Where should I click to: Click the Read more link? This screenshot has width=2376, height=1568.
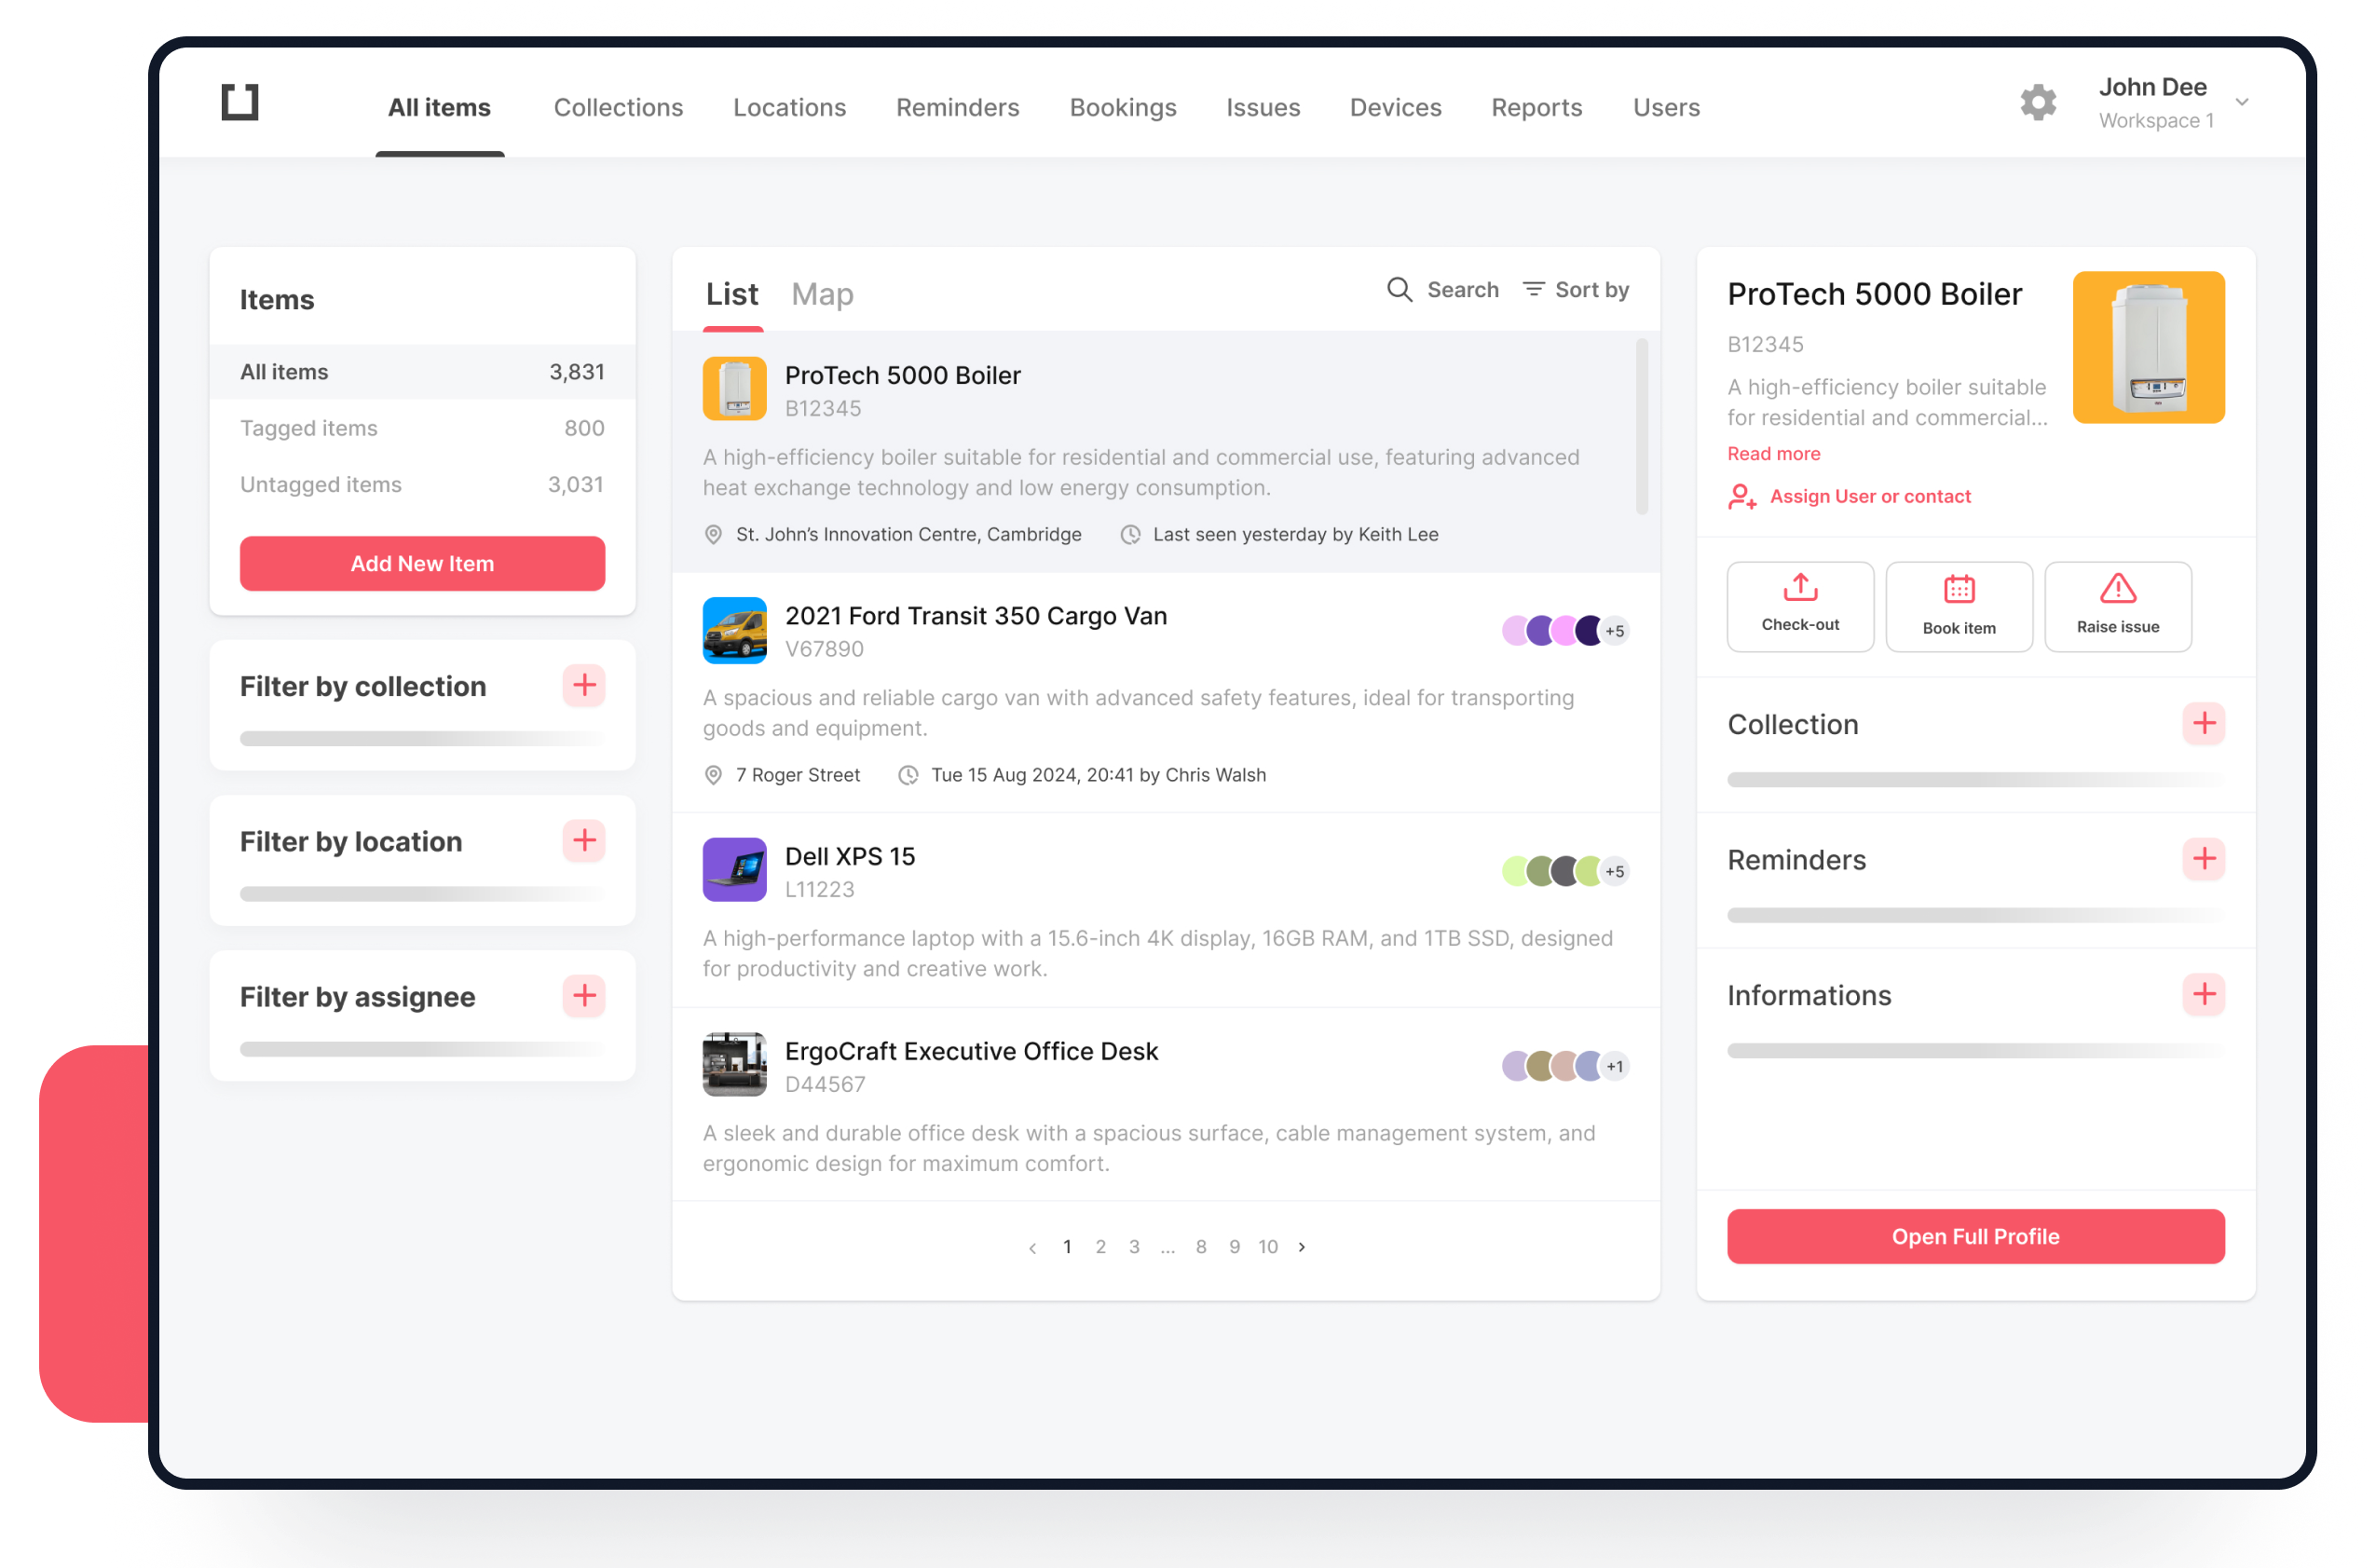point(1773,454)
